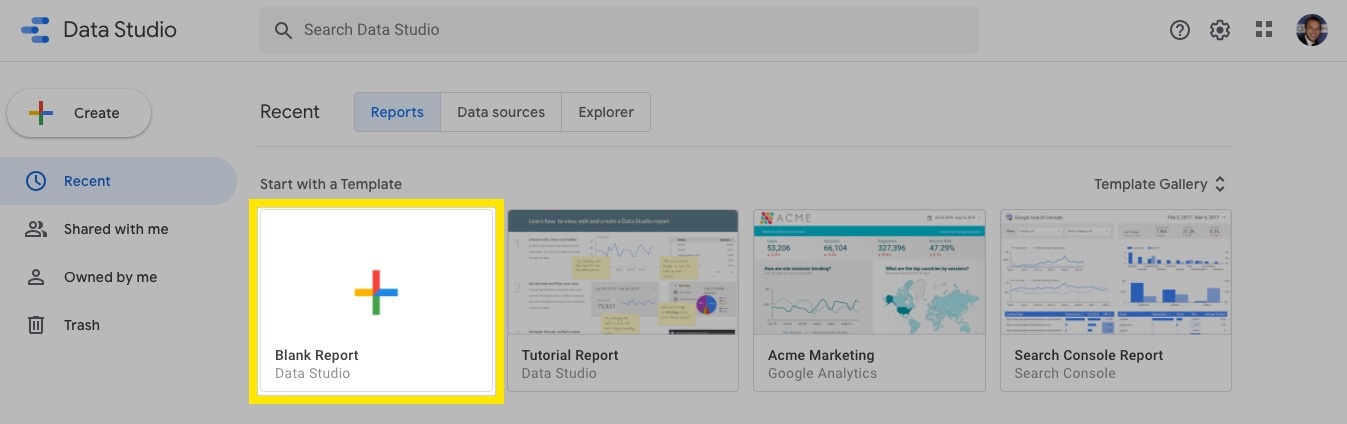Open Trash in the sidebar
1347x424 pixels.
[118, 325]
